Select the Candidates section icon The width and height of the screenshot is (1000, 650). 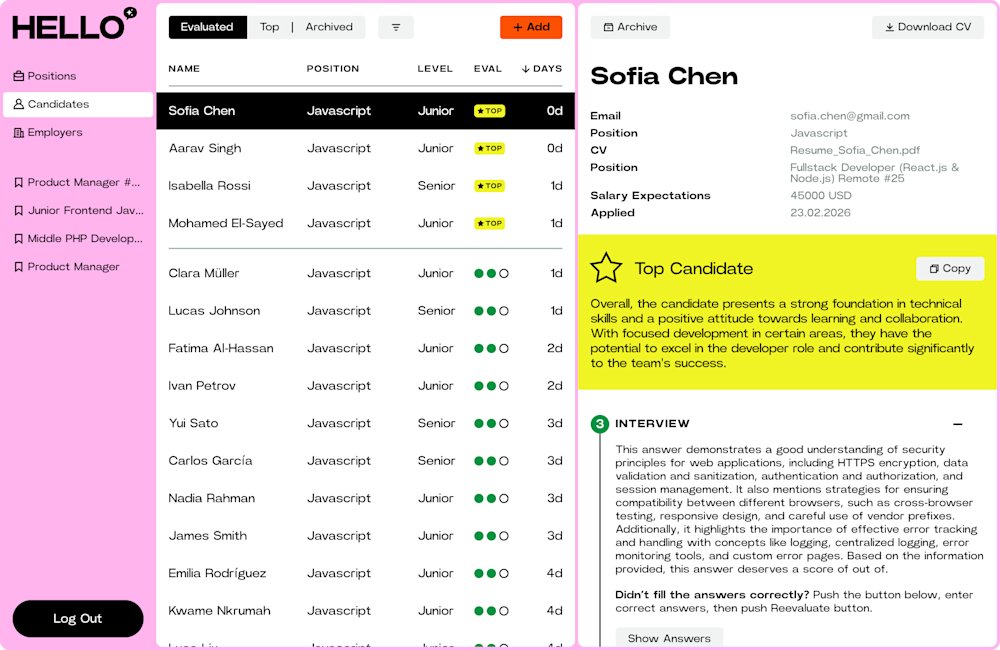click(17, 103)
